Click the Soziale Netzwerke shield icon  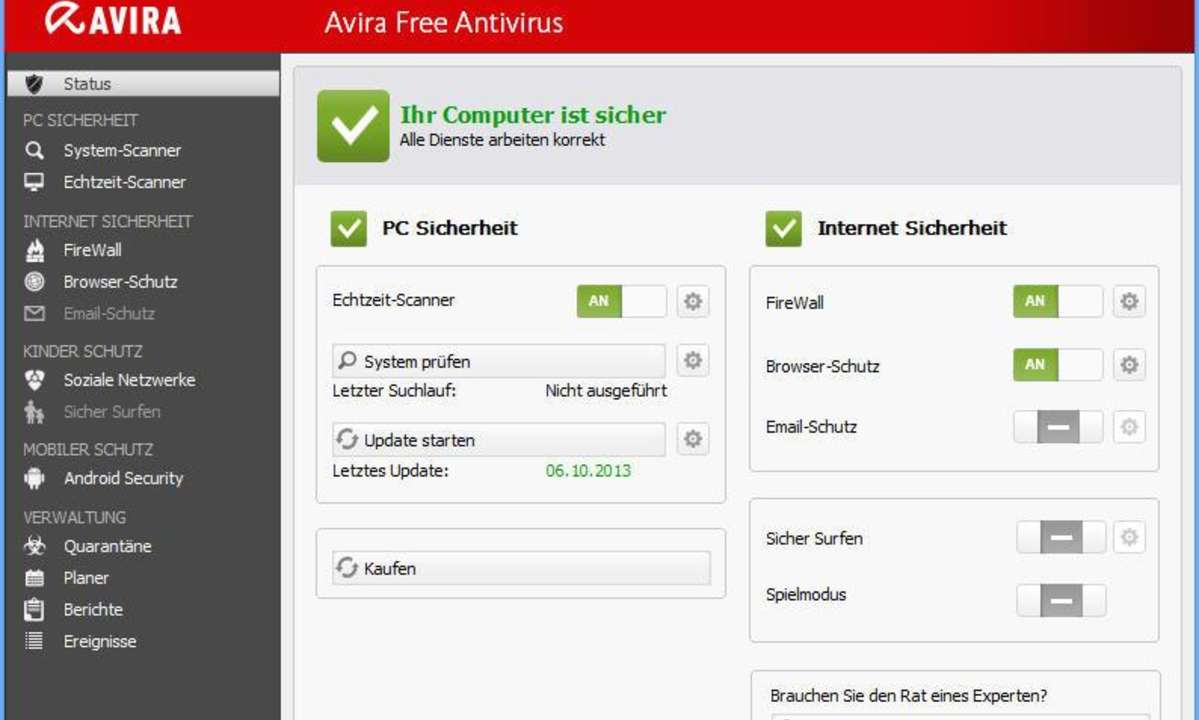pos(34,380)
